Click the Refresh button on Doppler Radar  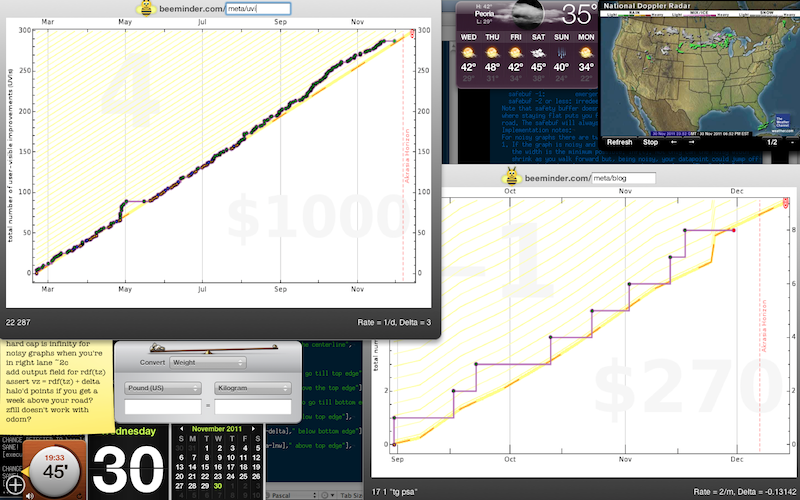tap(619, 142)
